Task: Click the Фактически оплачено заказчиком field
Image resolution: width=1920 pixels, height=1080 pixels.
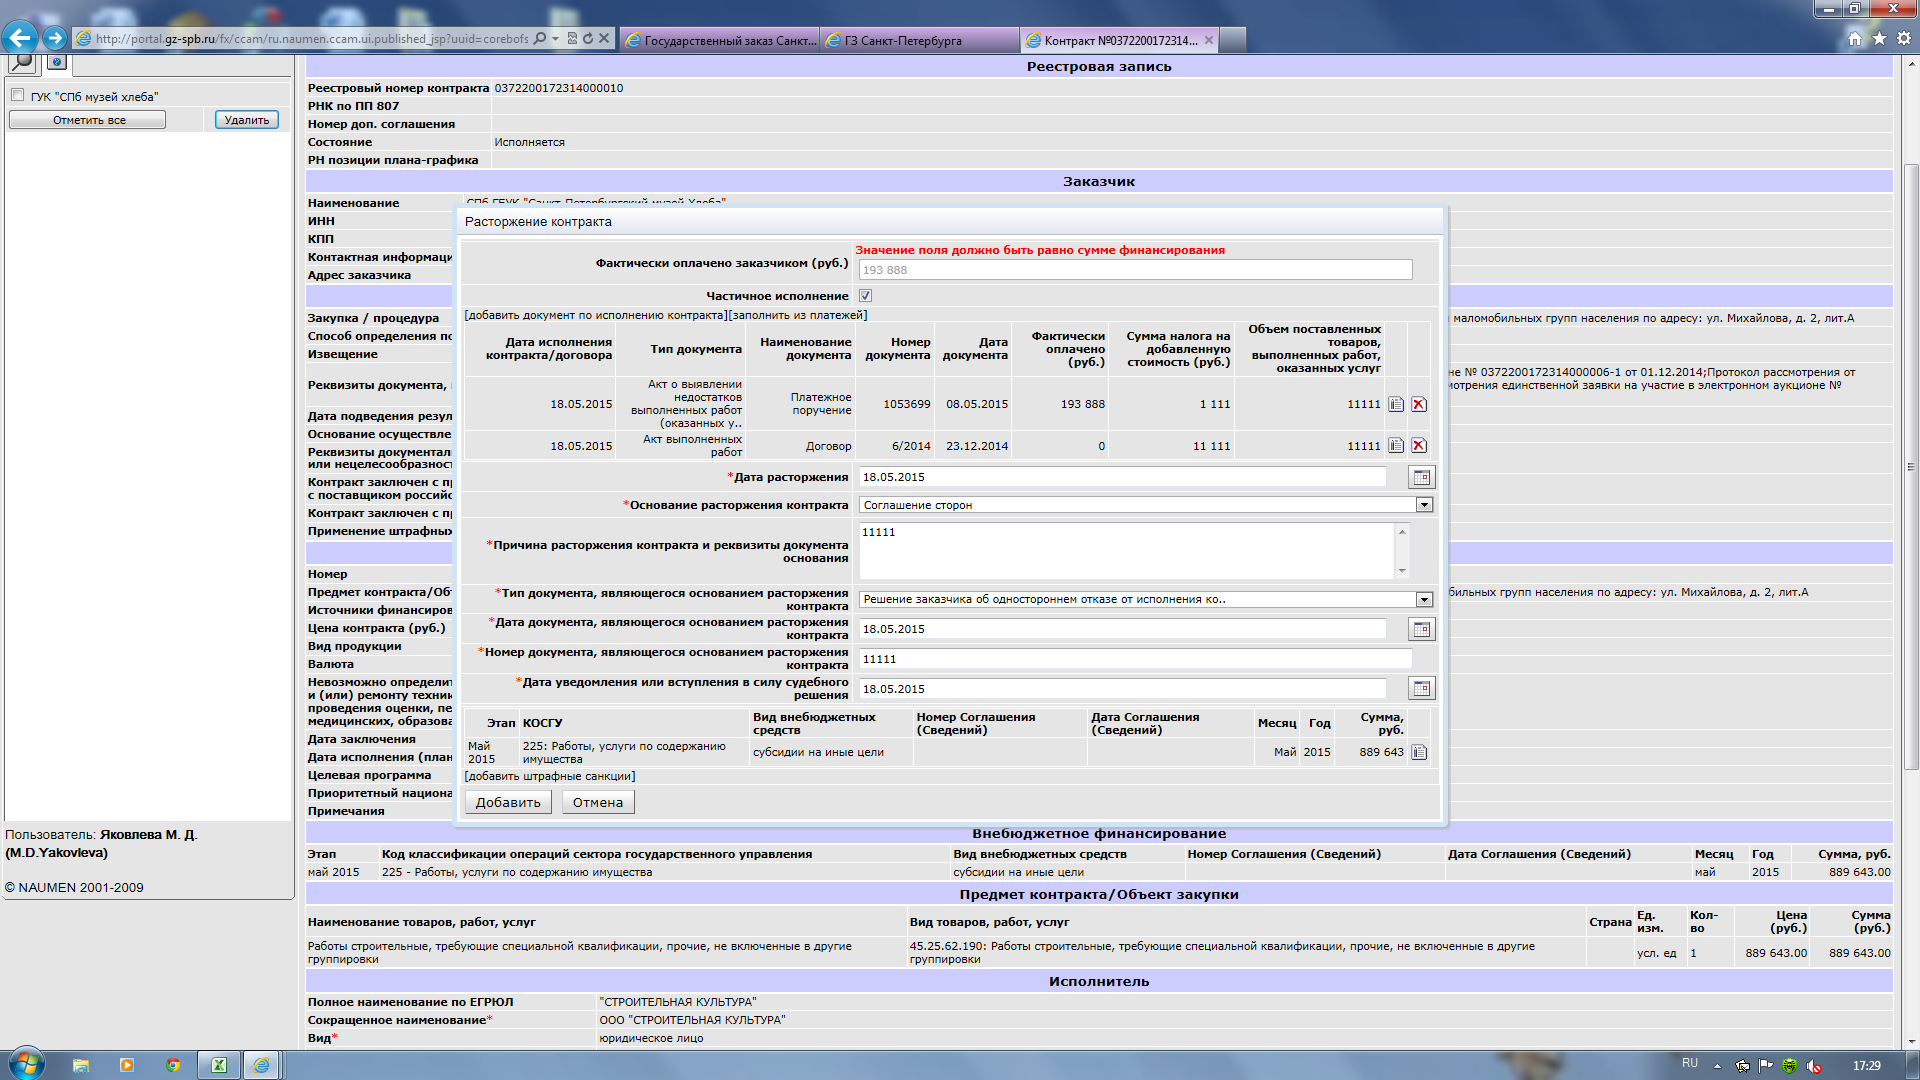Action: pyautogui.click(x=1135, y=270)
